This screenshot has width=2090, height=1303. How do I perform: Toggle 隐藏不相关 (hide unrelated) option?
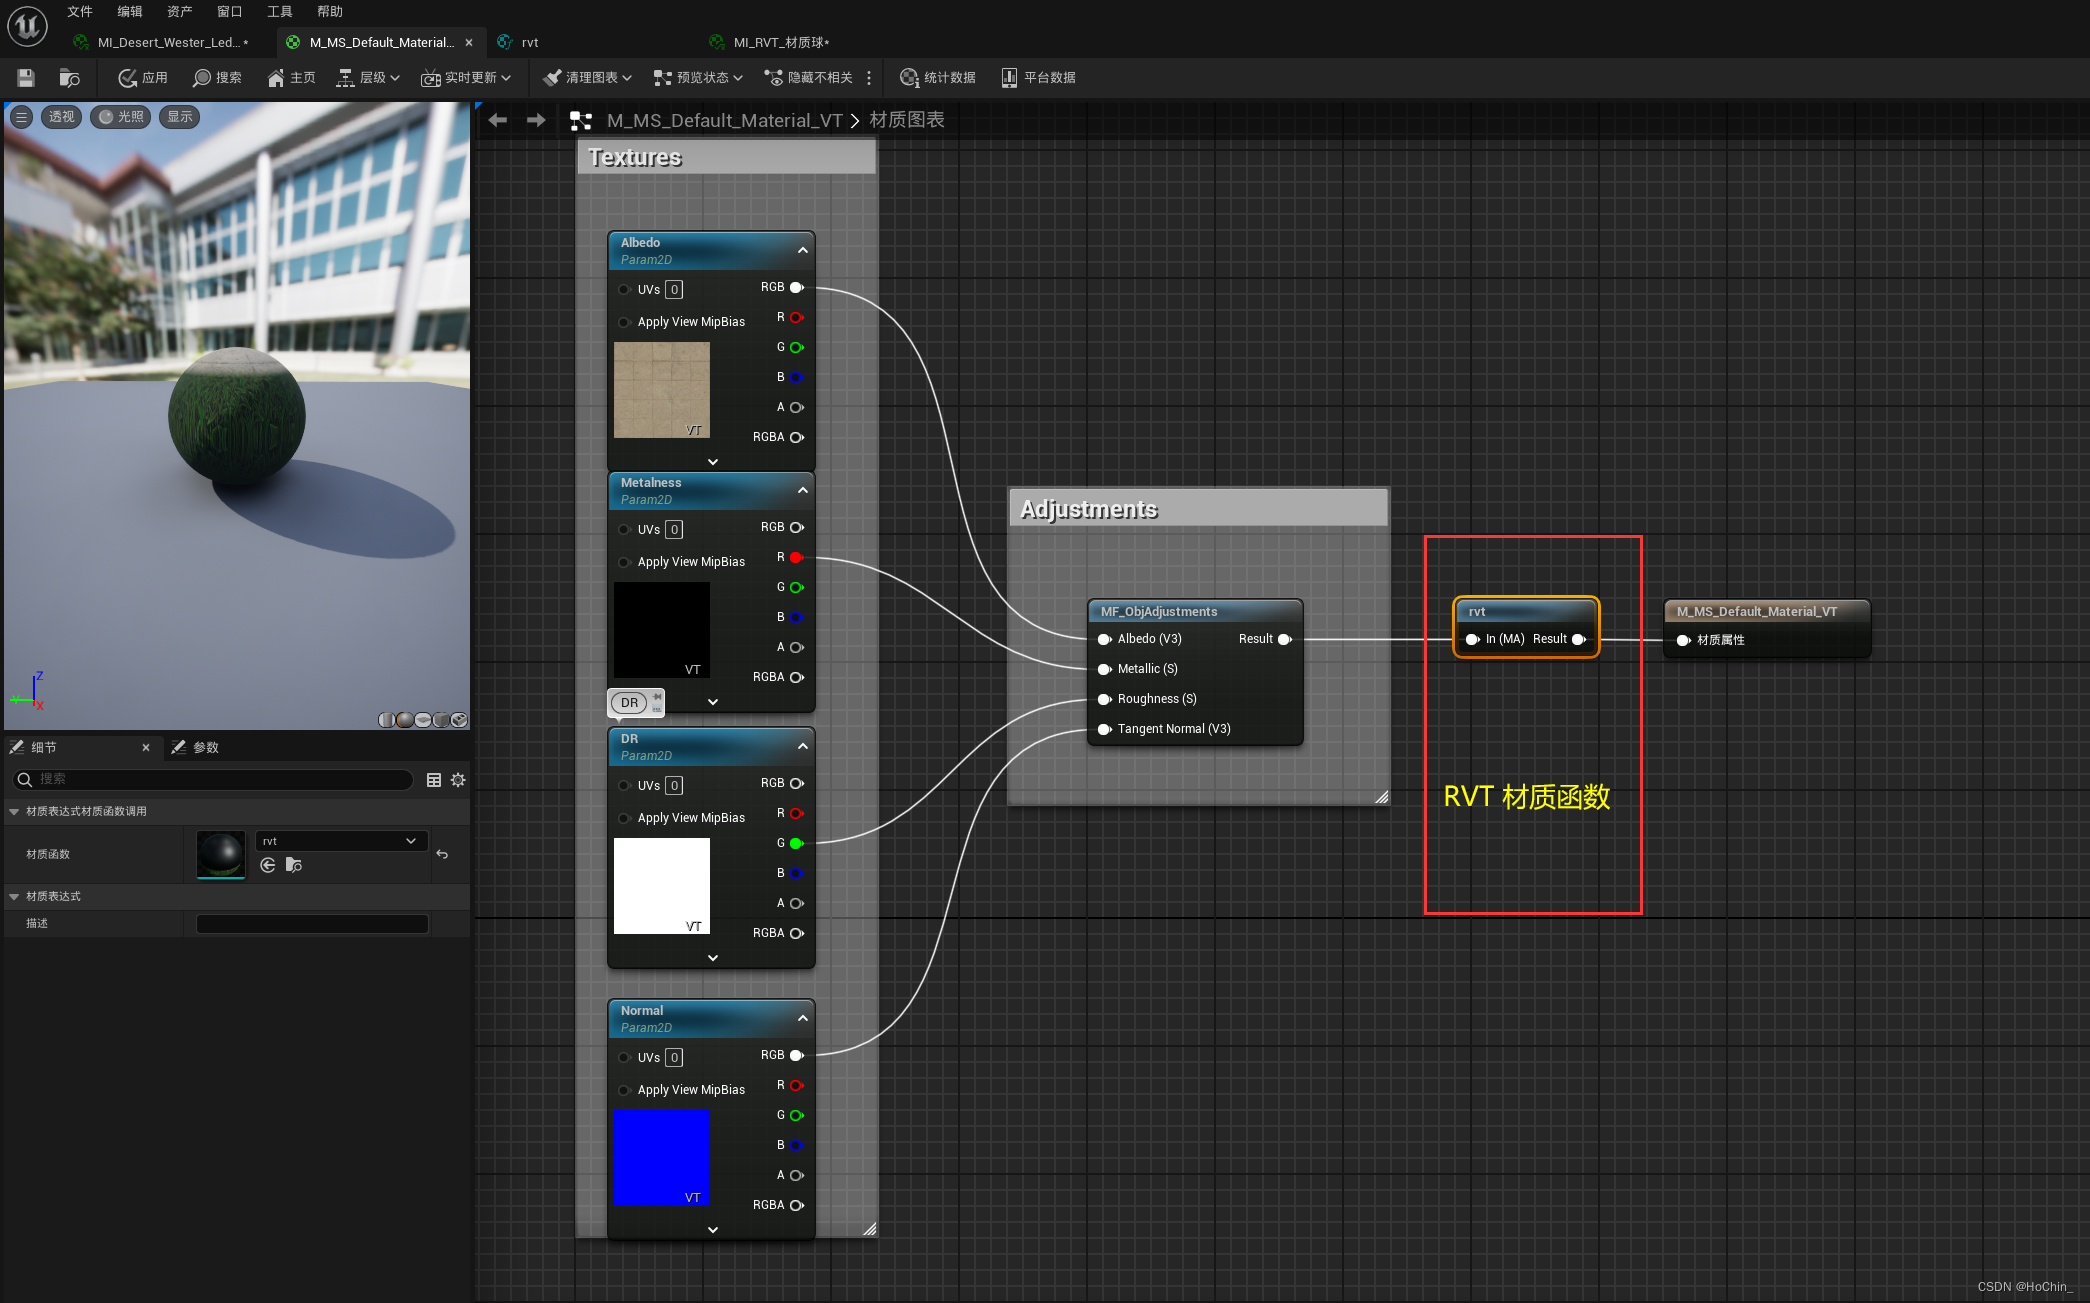pyautogui.click(x=808, y=77)
